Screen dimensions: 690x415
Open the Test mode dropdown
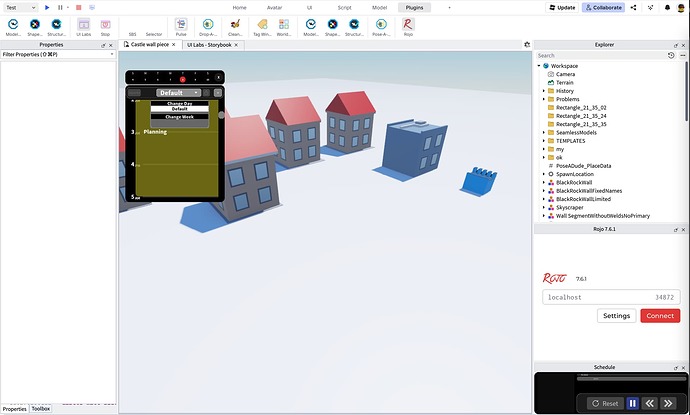[x=21, y=7]
